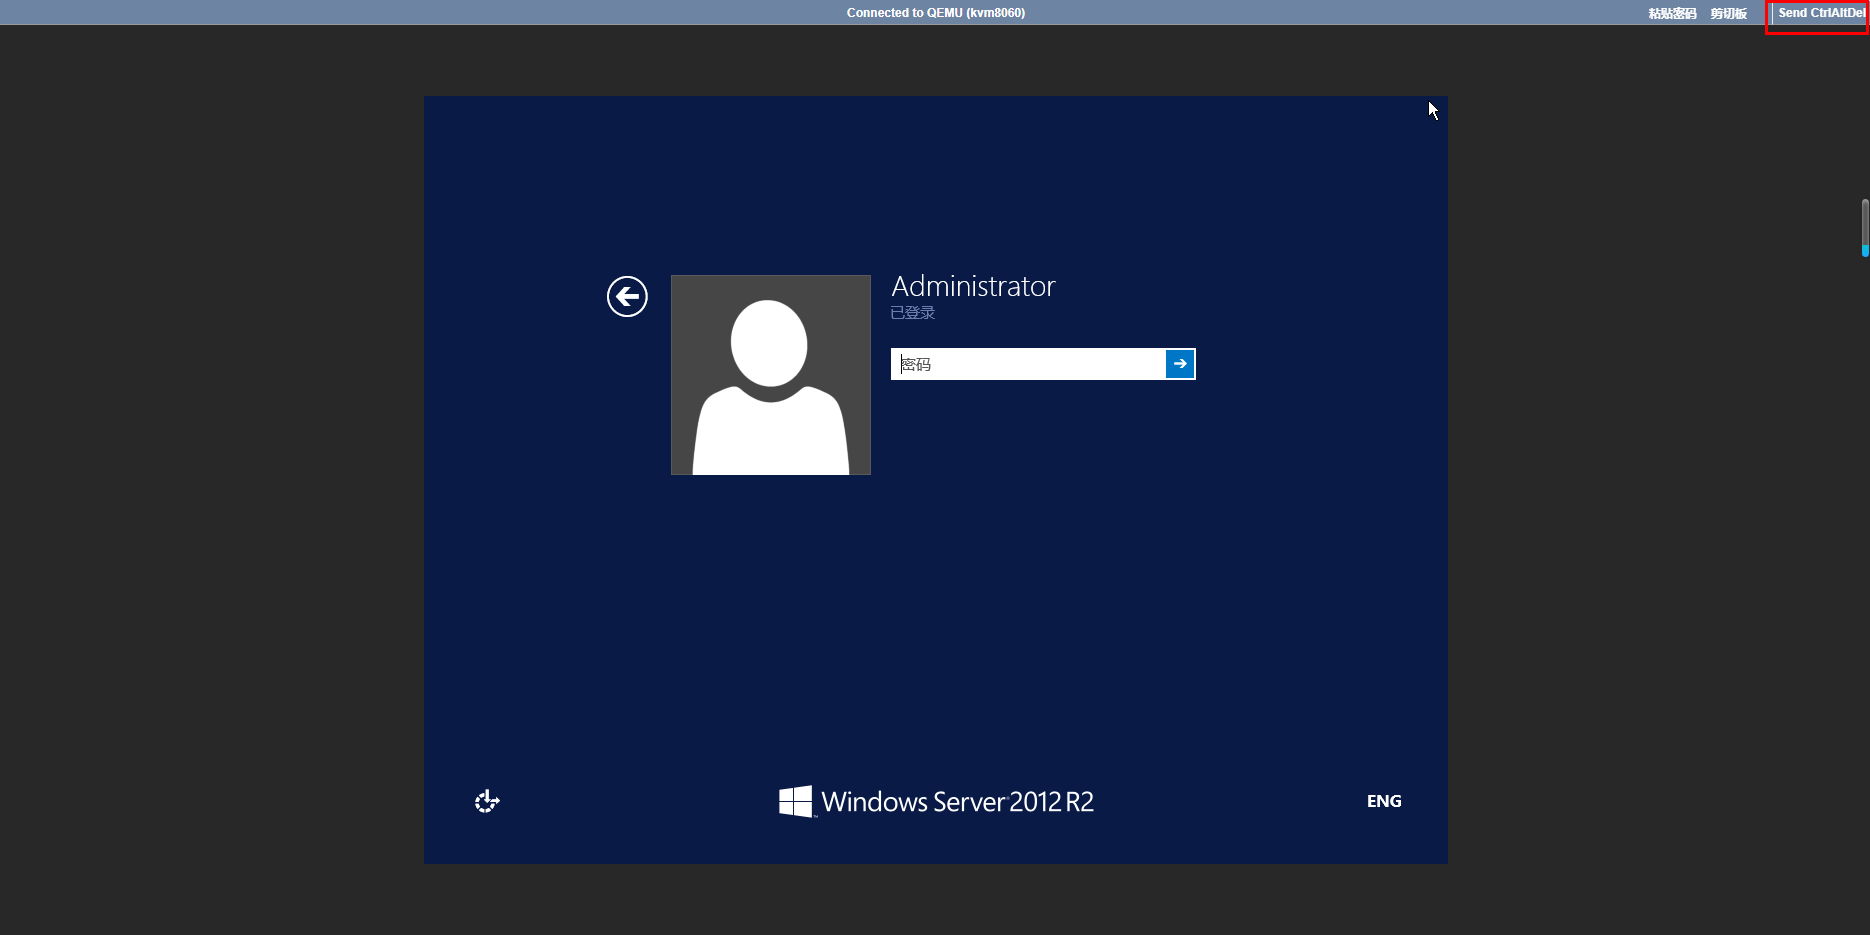Click the separator left of Send CtrlAltDel
The height and width of the screenshot is (935, 1870).
coord(1771,13)
